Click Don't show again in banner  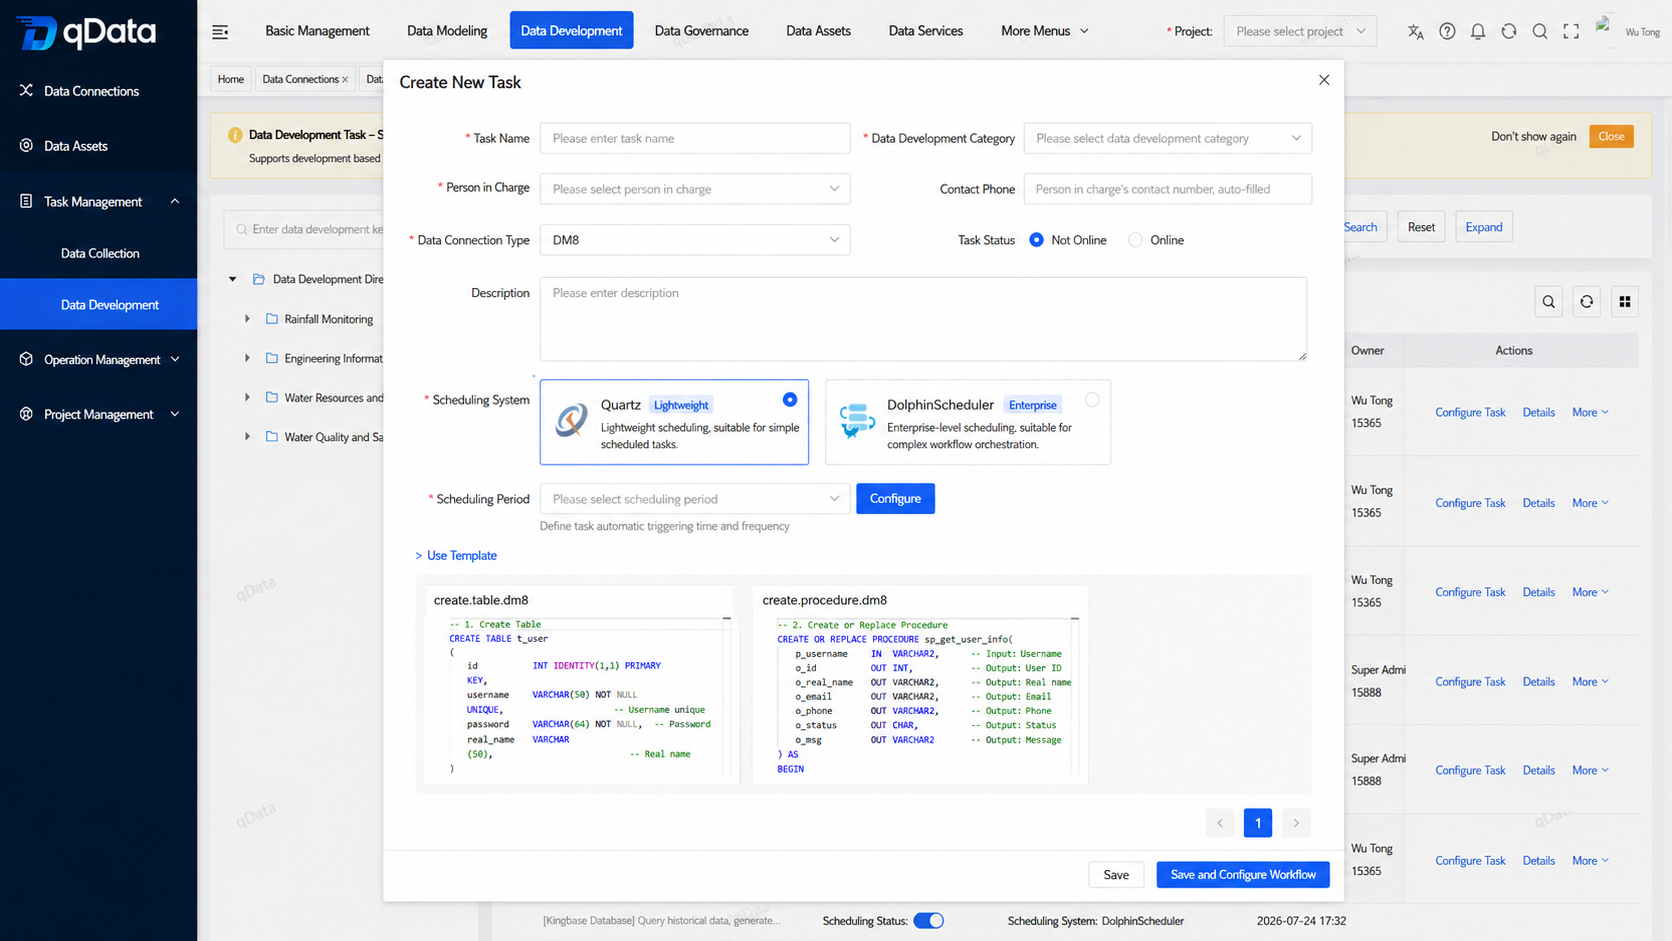pos(1533,136)
